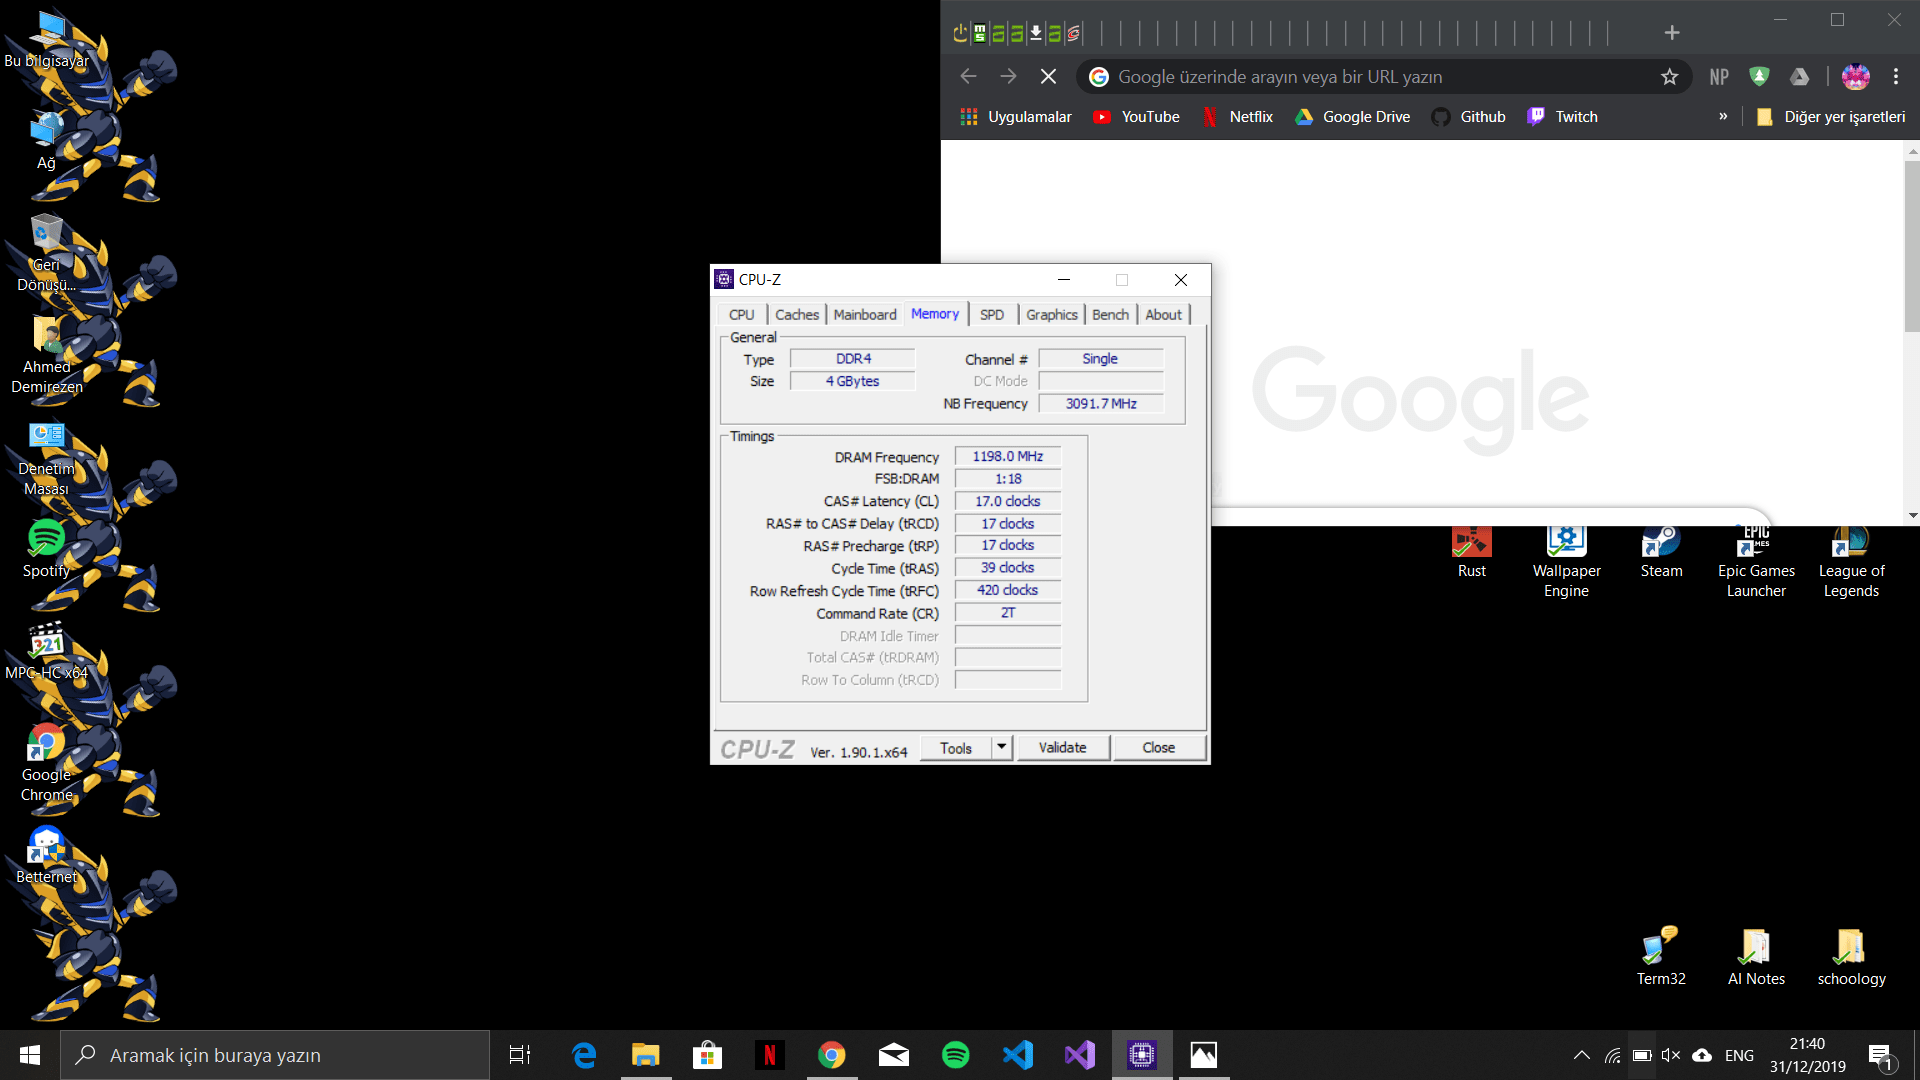Launch Visual Studio Code from taskbar
Viewport: 1920px width, 1080px height.
click(1017, 1055)
